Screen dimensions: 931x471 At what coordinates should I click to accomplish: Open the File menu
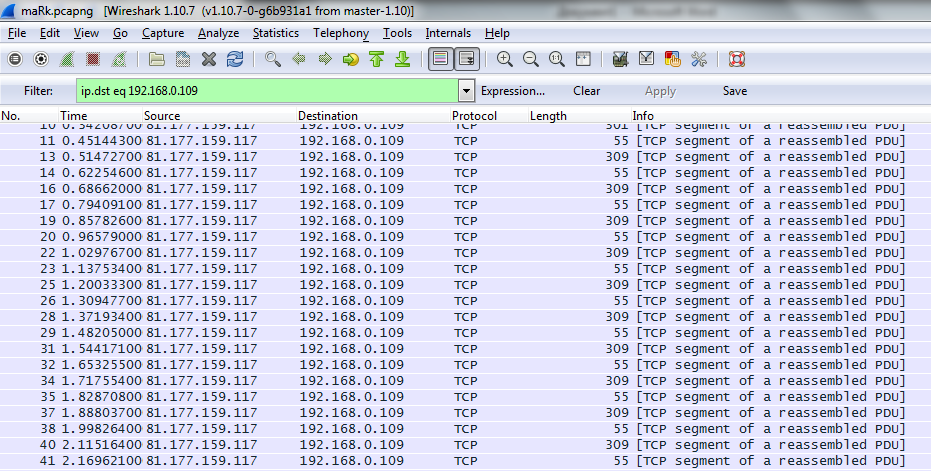(x=17, y=33)
